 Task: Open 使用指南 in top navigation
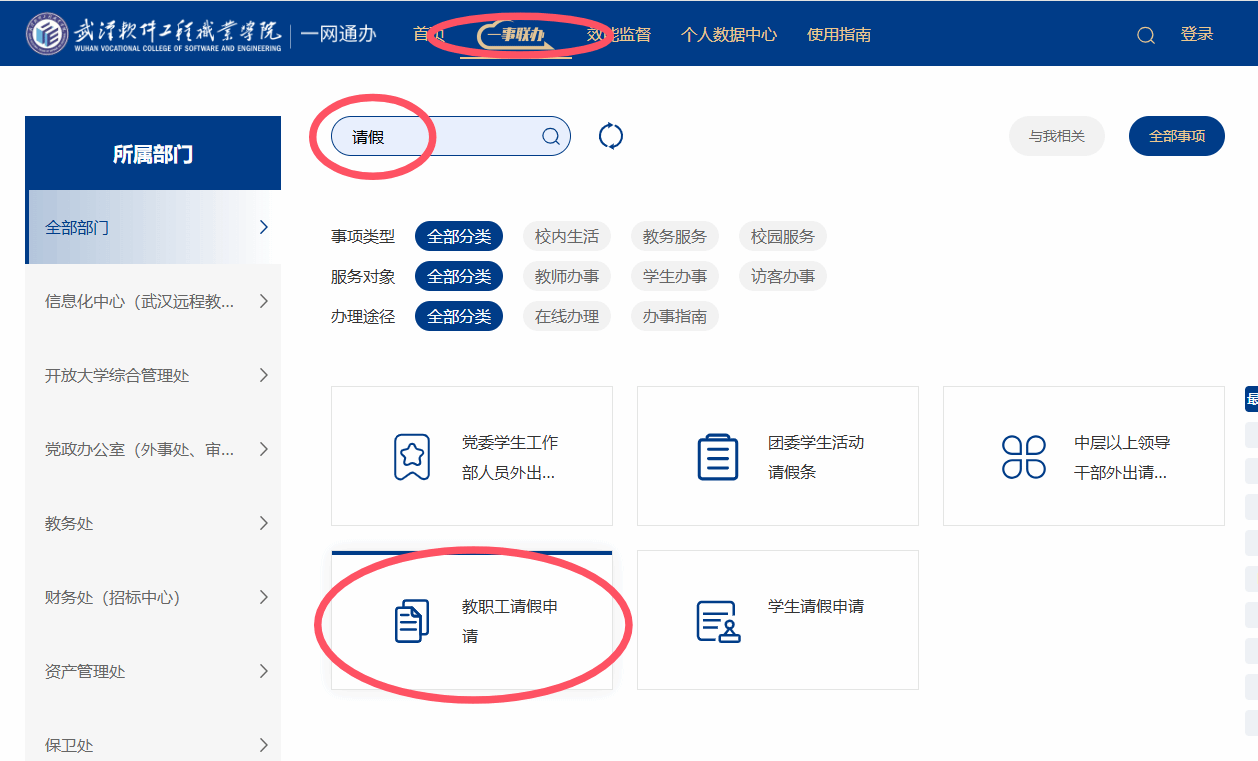click(x=838, y=35)
